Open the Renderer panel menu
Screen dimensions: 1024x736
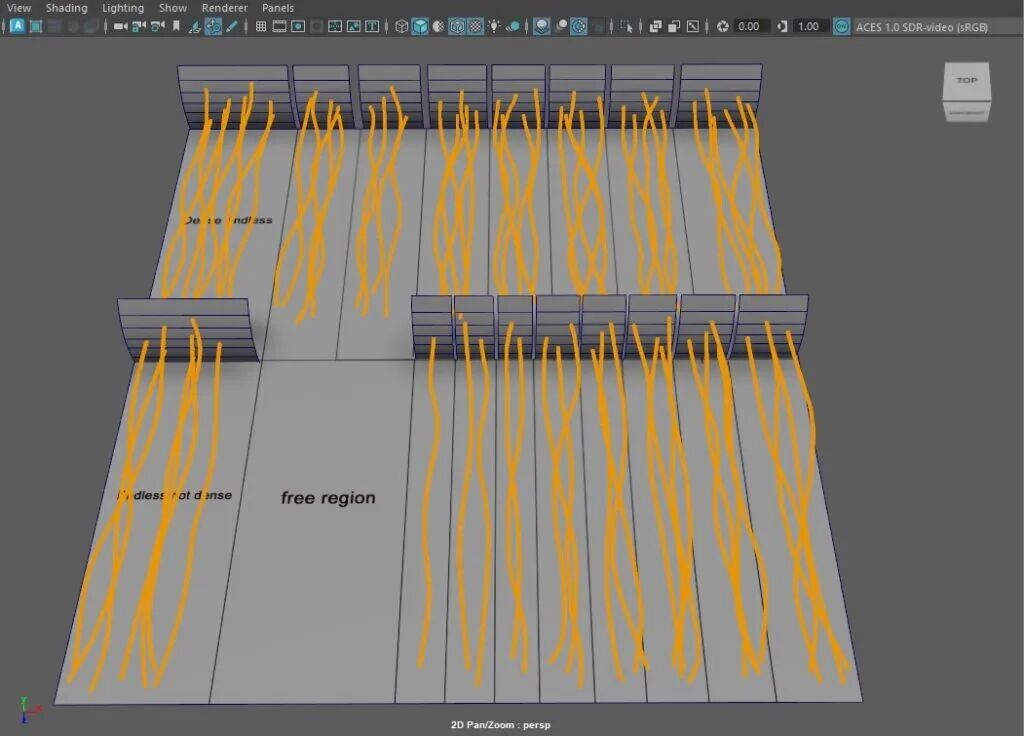[224, 8]
